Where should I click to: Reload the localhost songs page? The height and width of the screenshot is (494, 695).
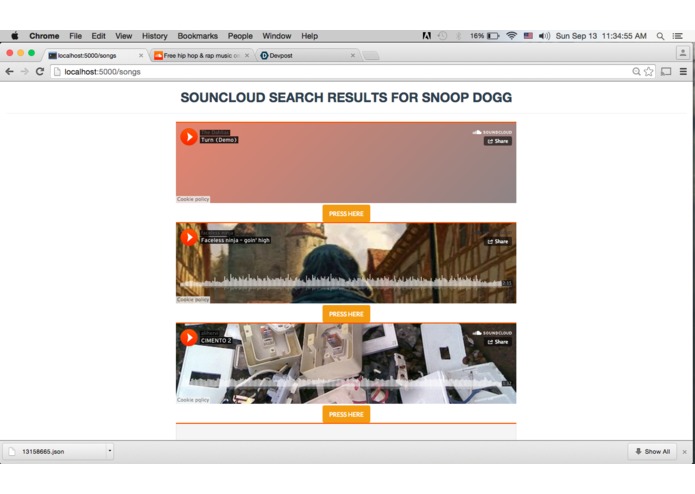point(40,71)
